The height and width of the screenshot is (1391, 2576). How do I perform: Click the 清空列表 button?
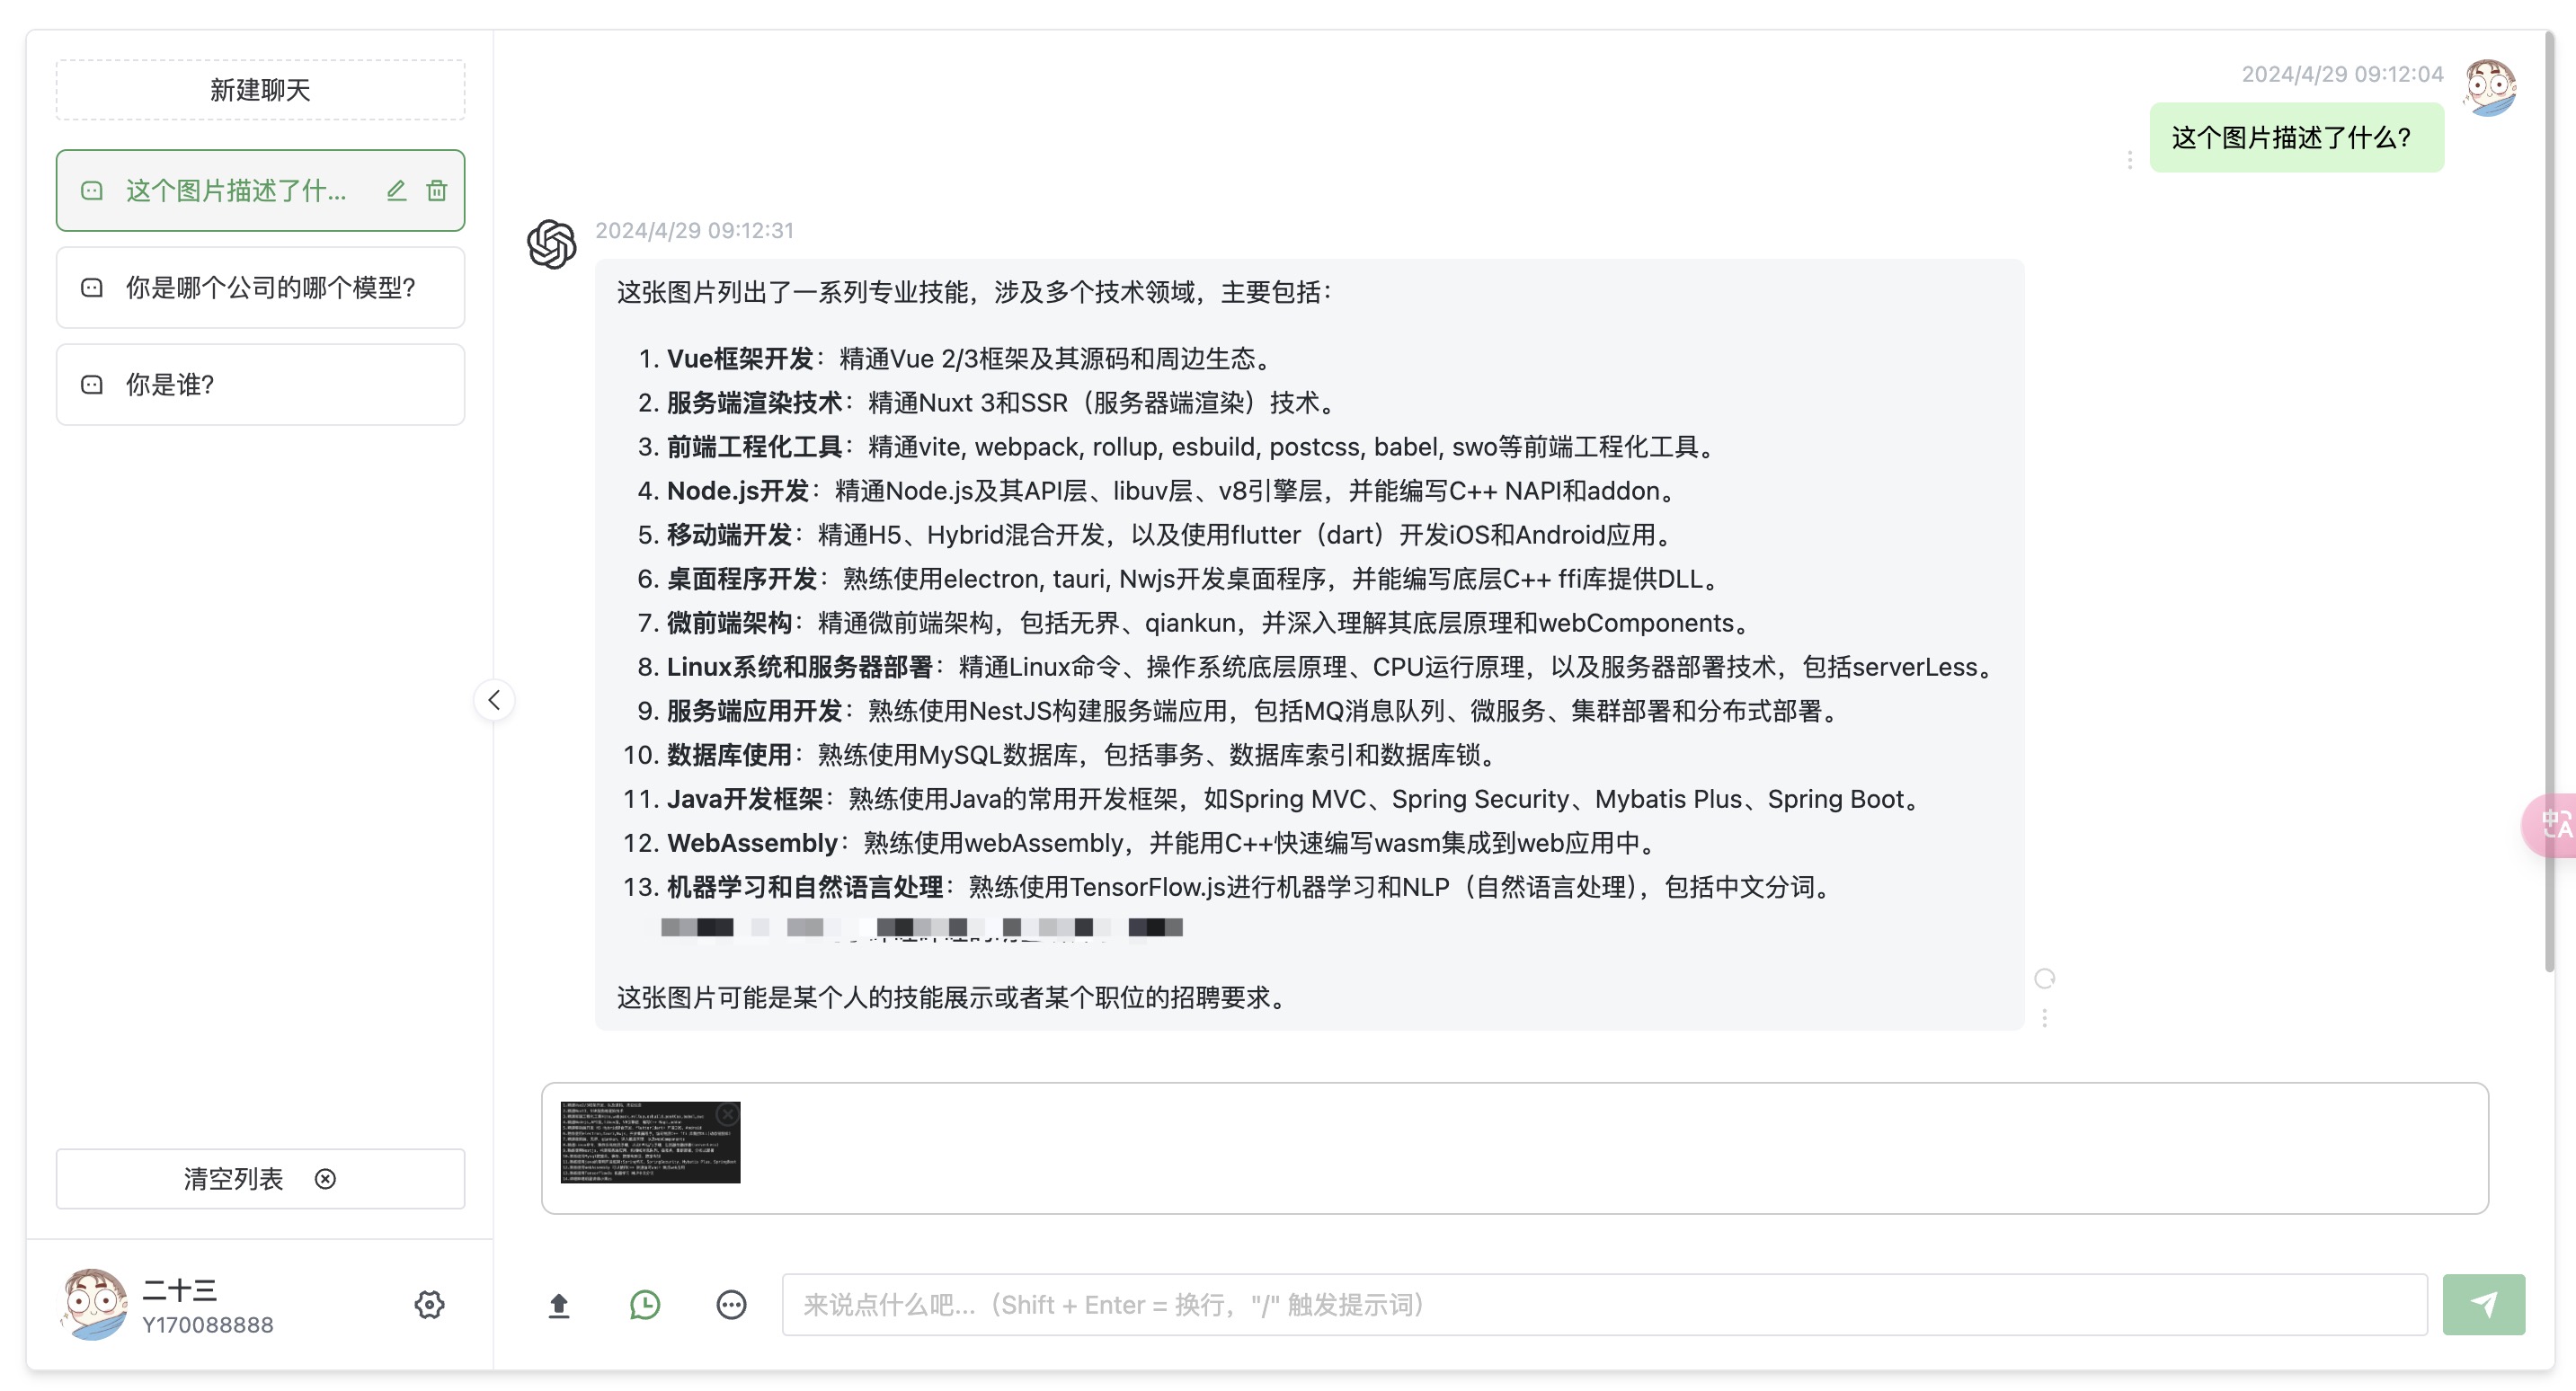[260, 1179]
